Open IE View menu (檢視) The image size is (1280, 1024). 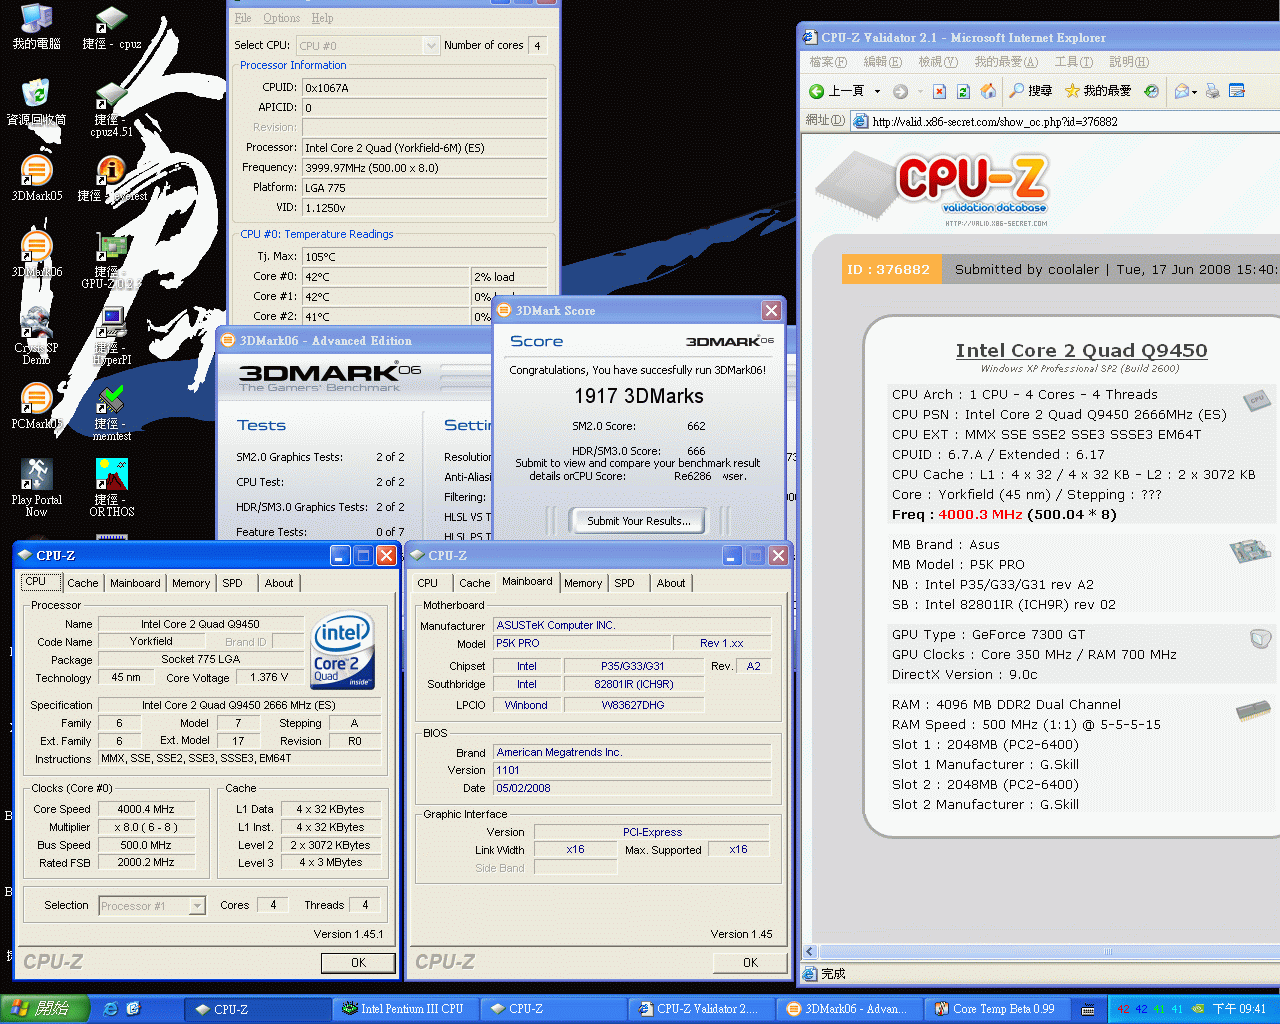[x=938, y=62]
